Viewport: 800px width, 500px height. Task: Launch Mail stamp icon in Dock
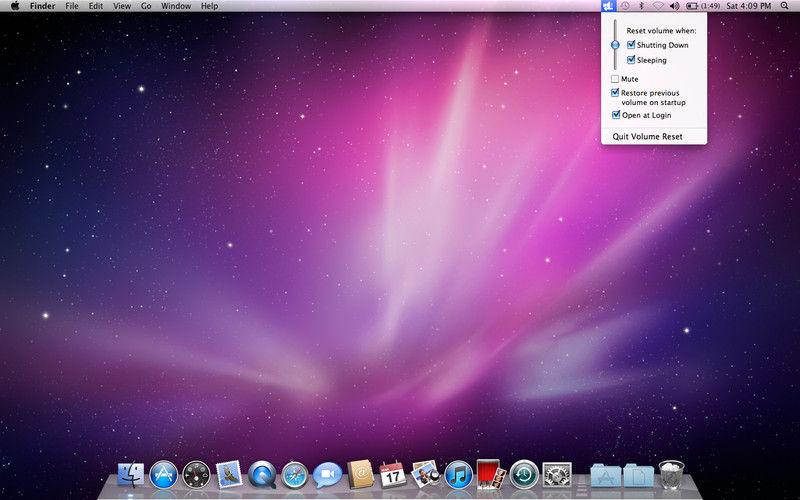[229, 474]
